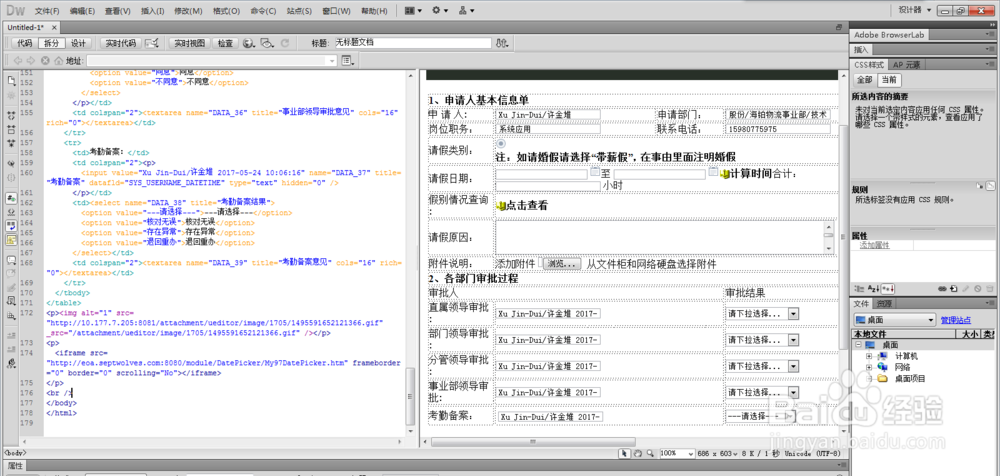Open the layout icon dropdown in menu bar
Viewport: 1000px width, 476px height.
(x=412, y=11)
